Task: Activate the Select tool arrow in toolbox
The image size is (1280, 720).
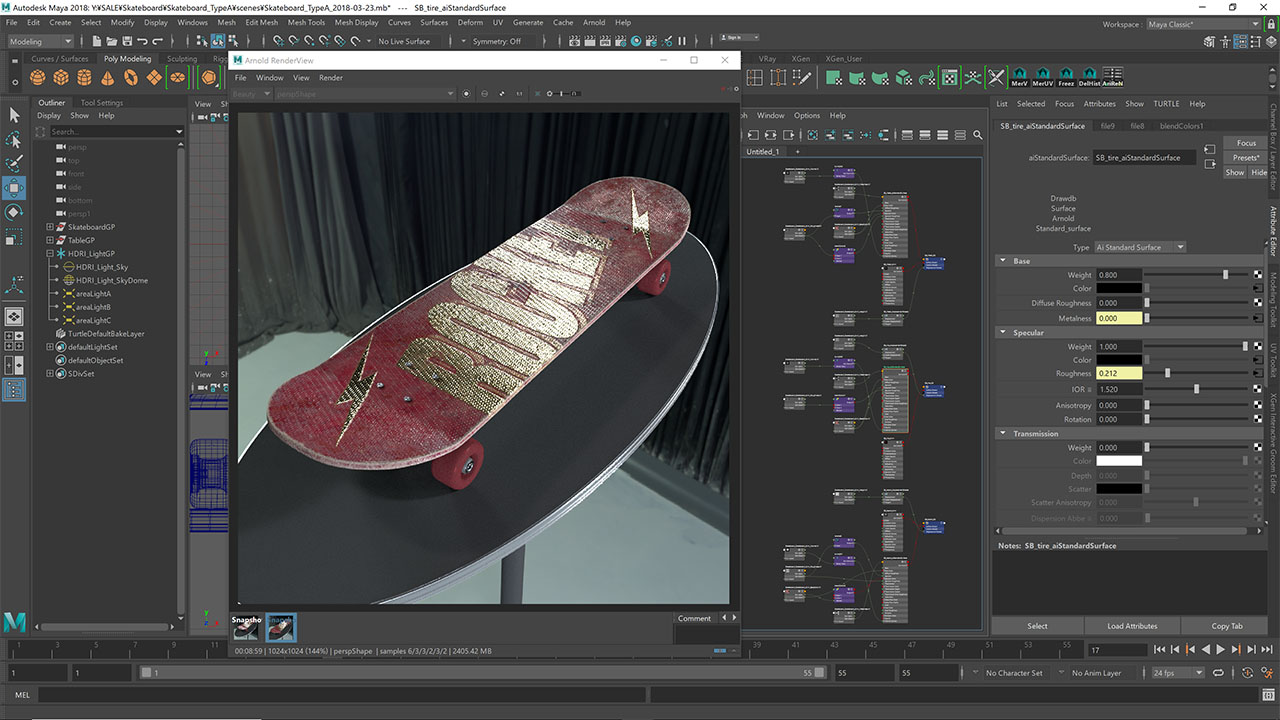Action: 14,116
